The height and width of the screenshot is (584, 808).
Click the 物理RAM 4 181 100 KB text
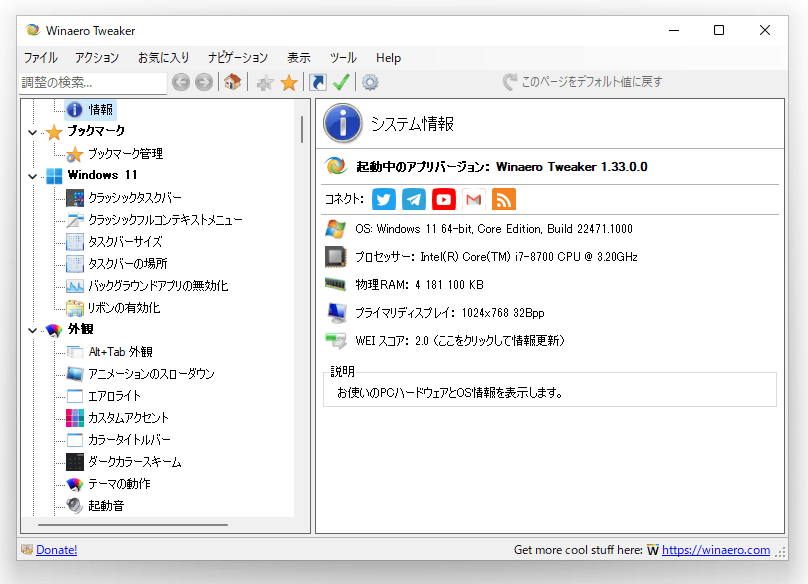(x=419, y=285)
